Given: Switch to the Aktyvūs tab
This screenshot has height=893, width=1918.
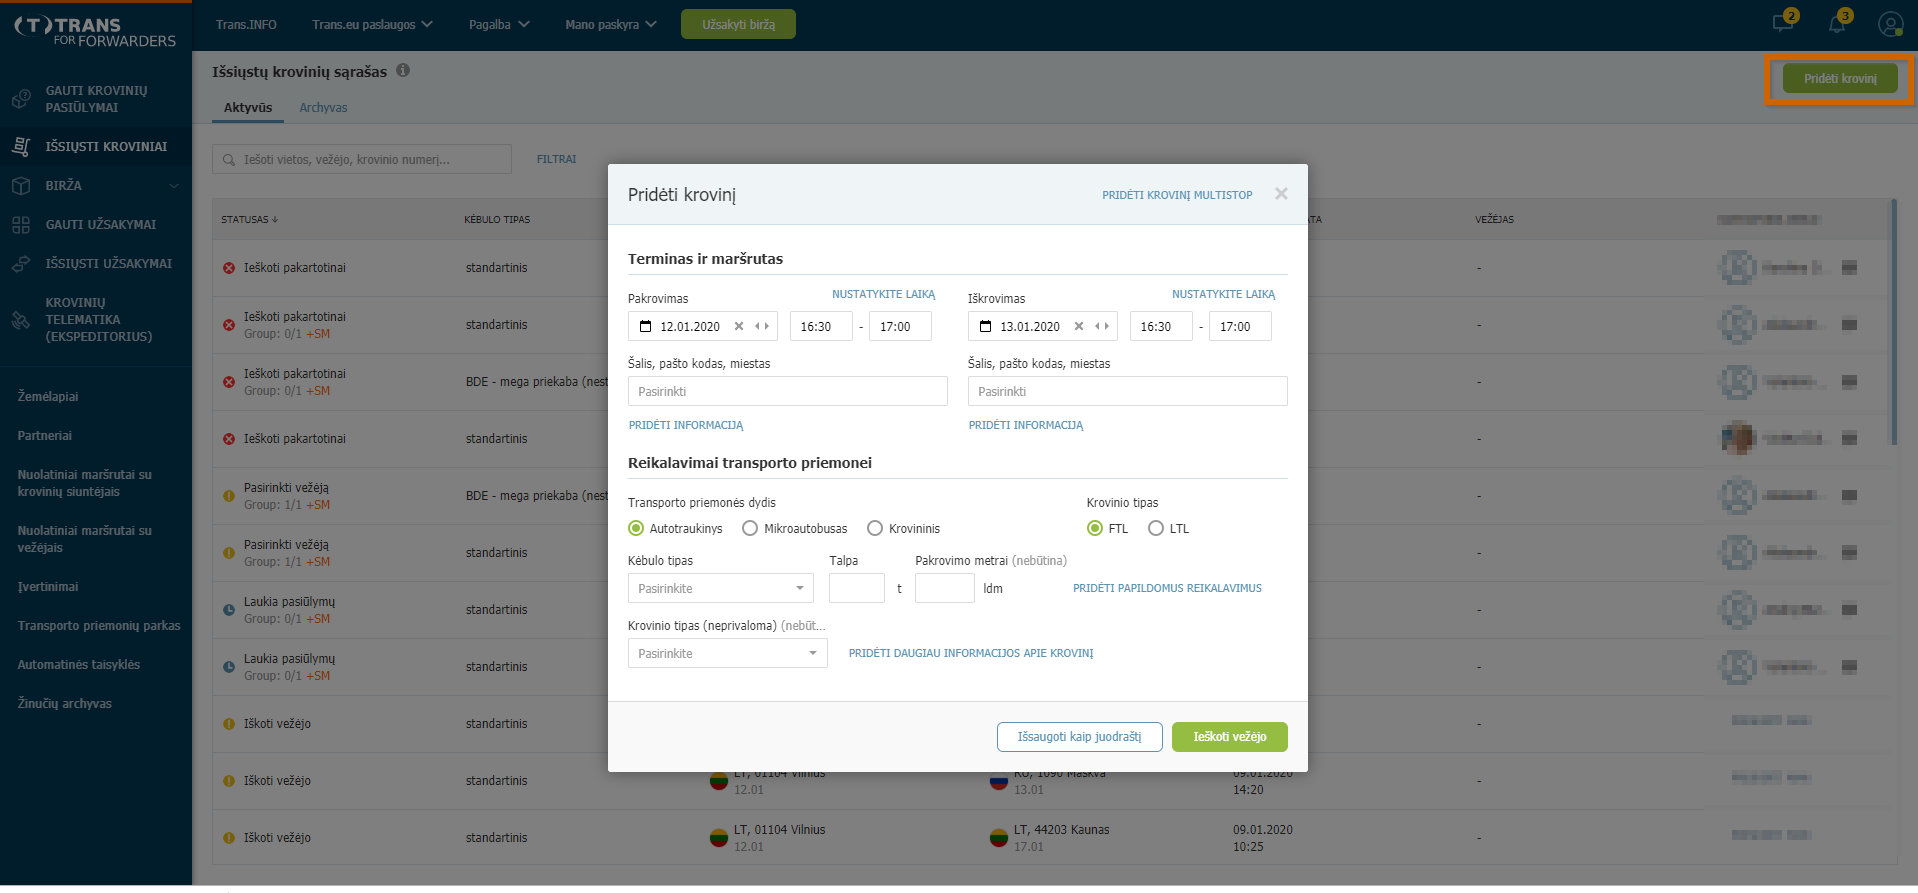Looking at the screenshot, I should click(248, 107).
